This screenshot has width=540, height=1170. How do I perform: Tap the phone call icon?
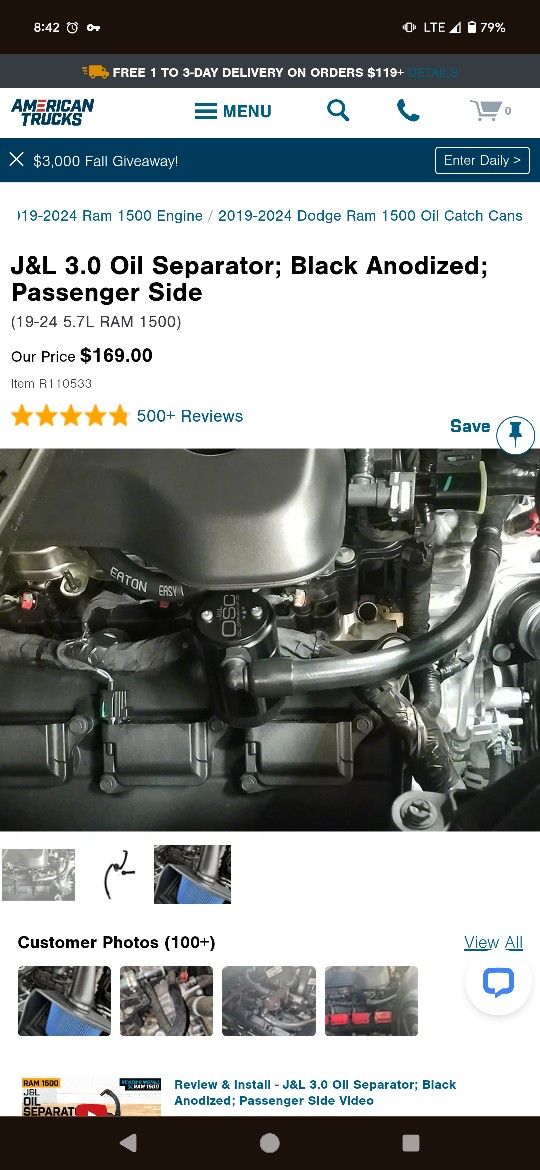[x=408, y=111]
